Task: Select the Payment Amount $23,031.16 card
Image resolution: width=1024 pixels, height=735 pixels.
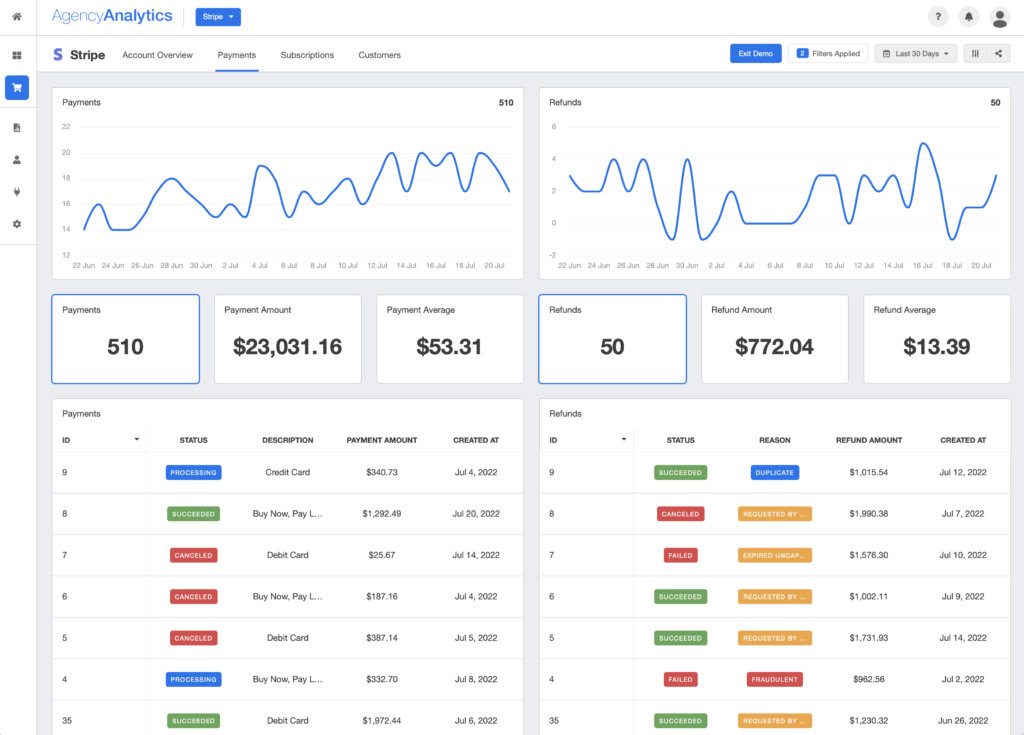Action: click(287, 338)
